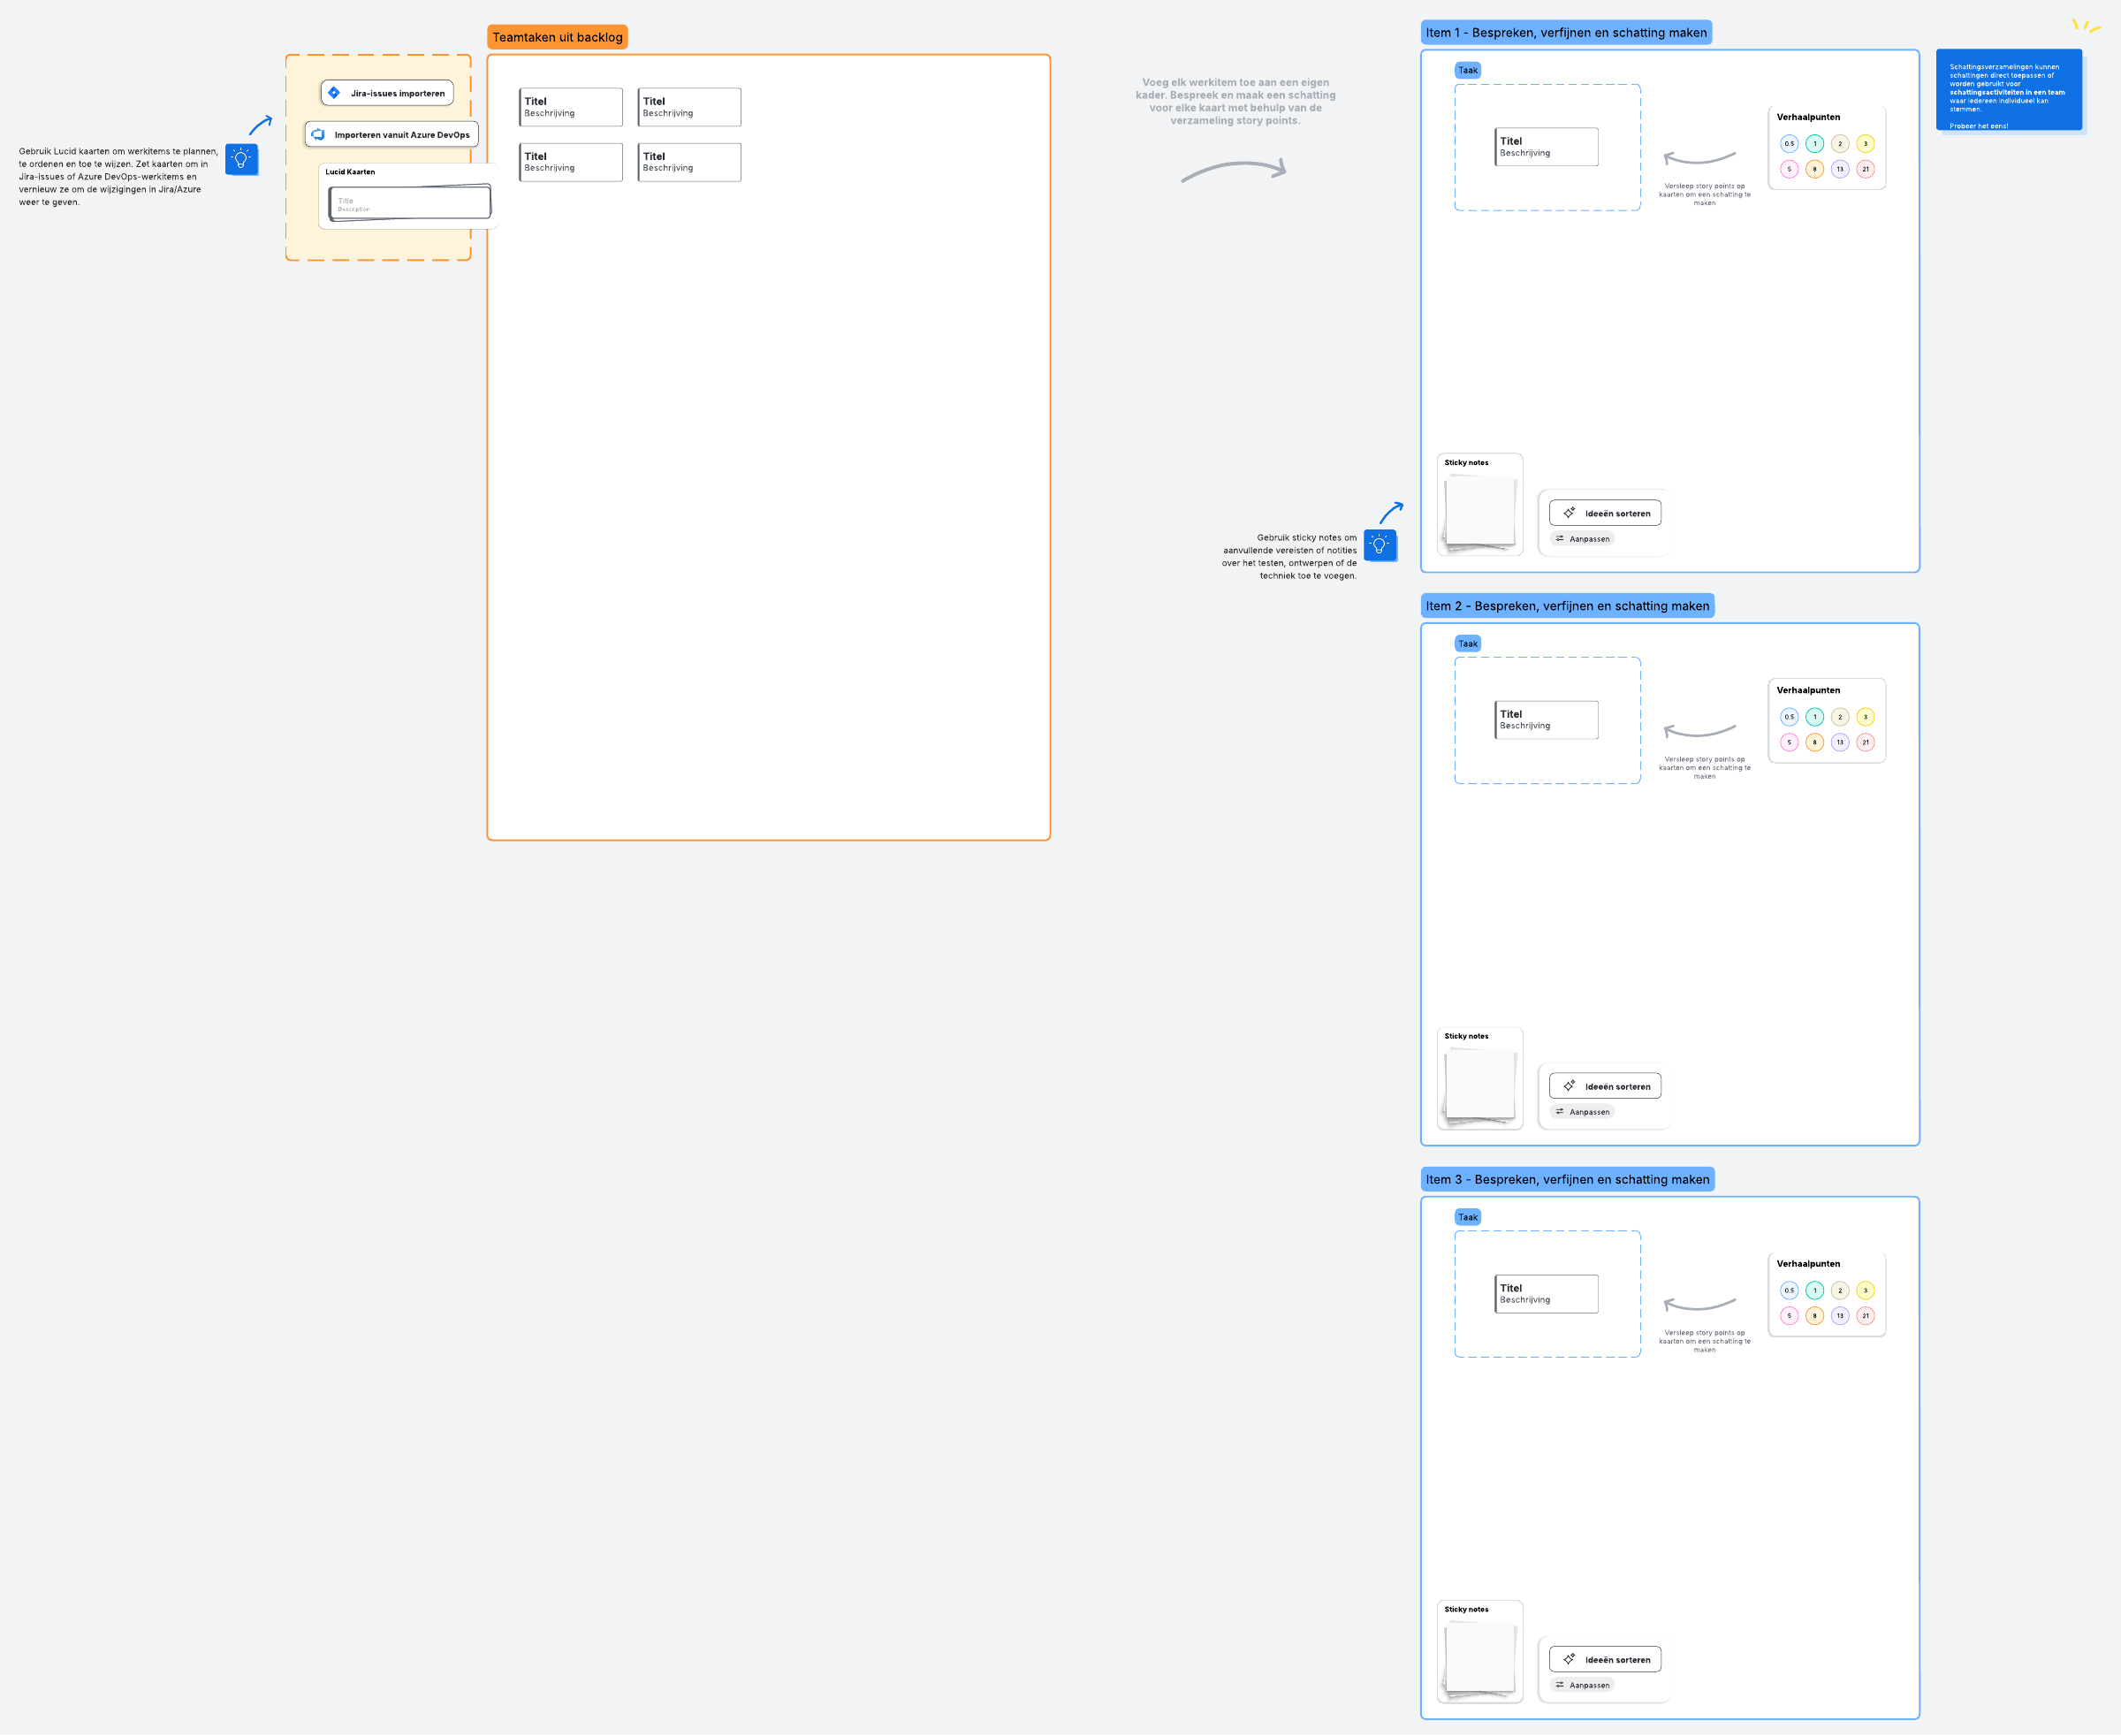Click the Sticky notes stack in Item 1

pyautogui.click(x=1480, y=511)
